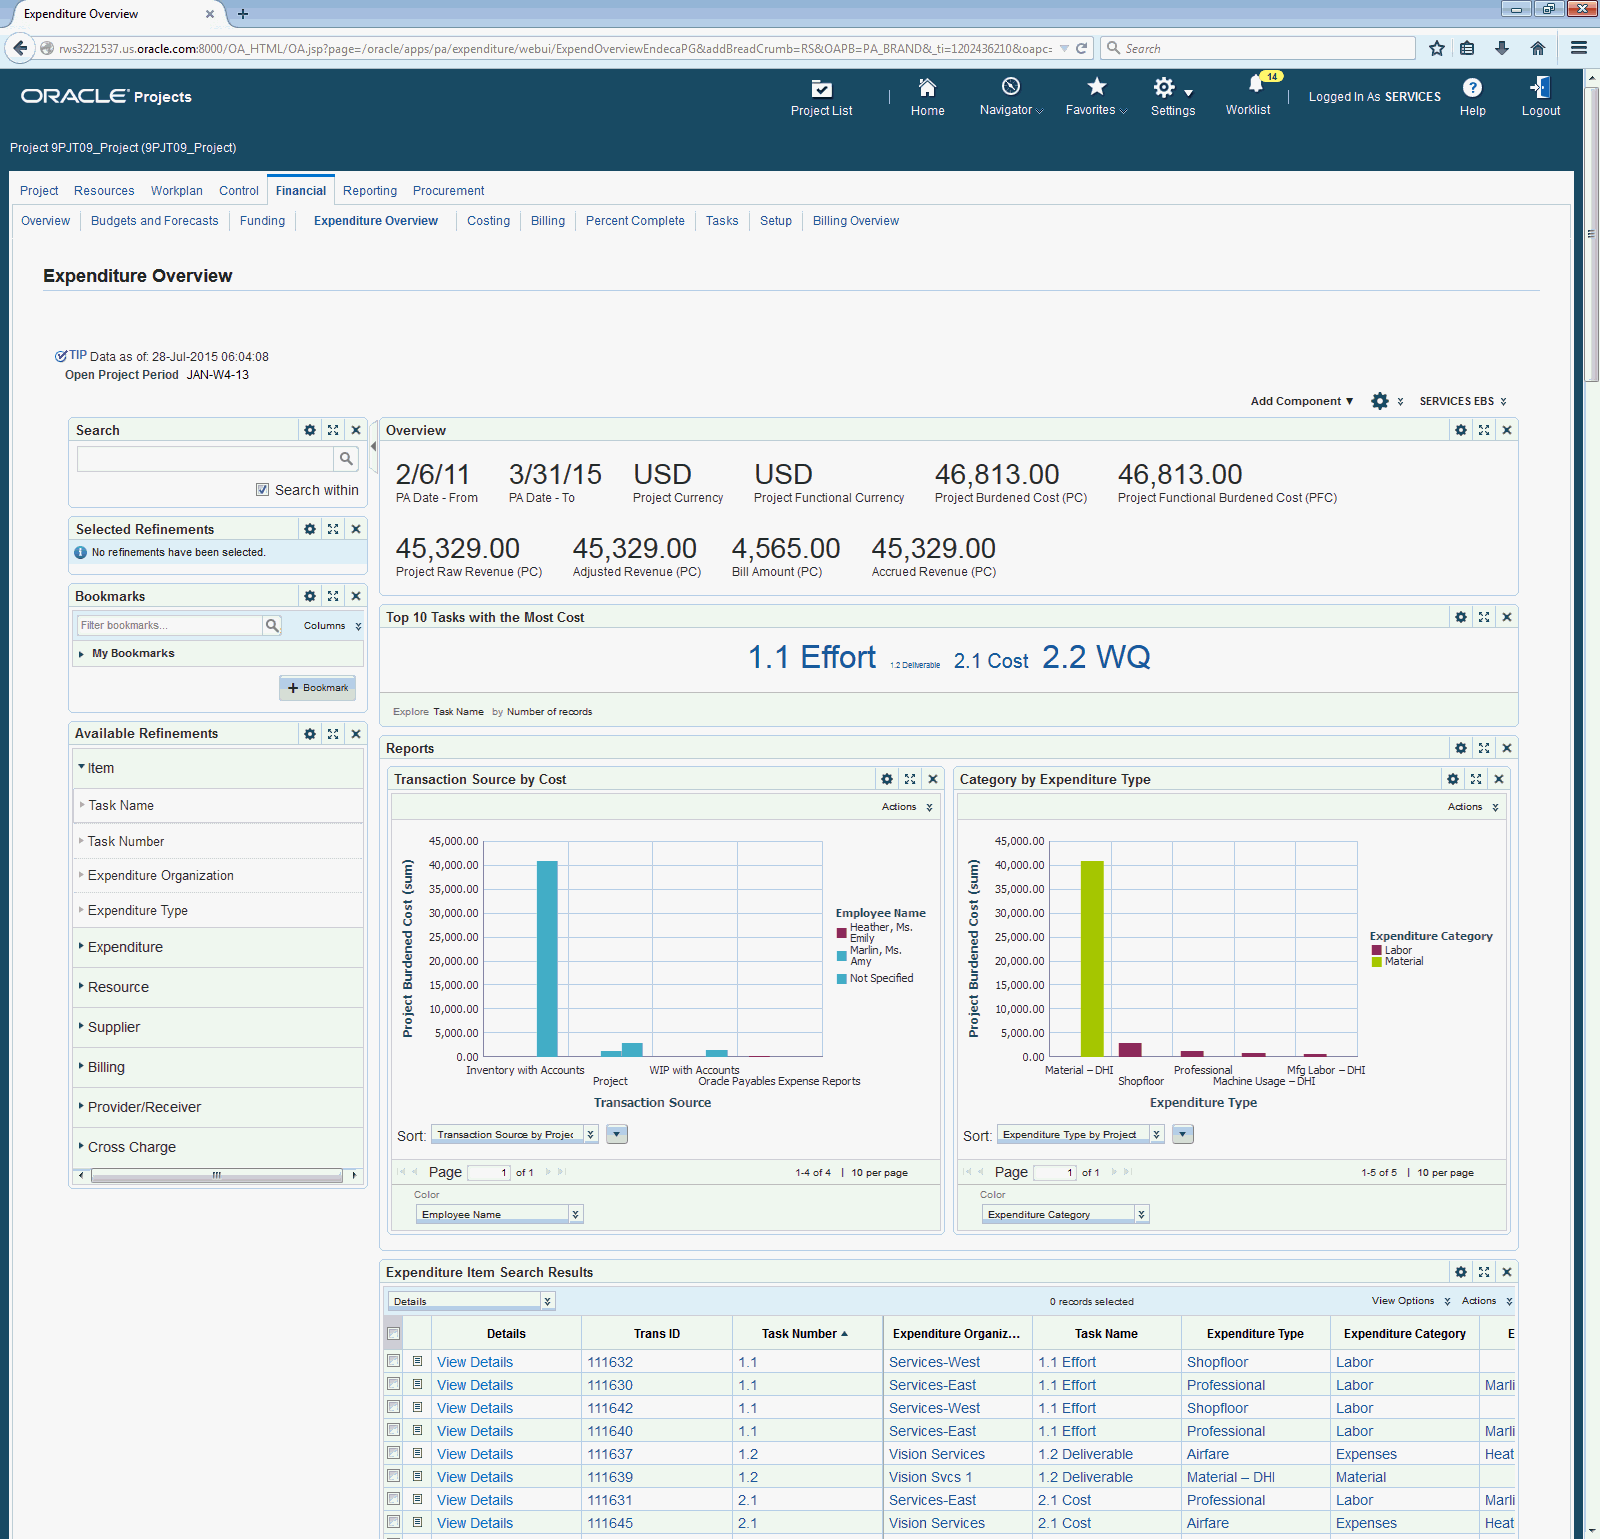Maximize the Selected Refinements panel
Image resolution: width=1600 pixels, height=1539 pixels.
pos(333,529)
